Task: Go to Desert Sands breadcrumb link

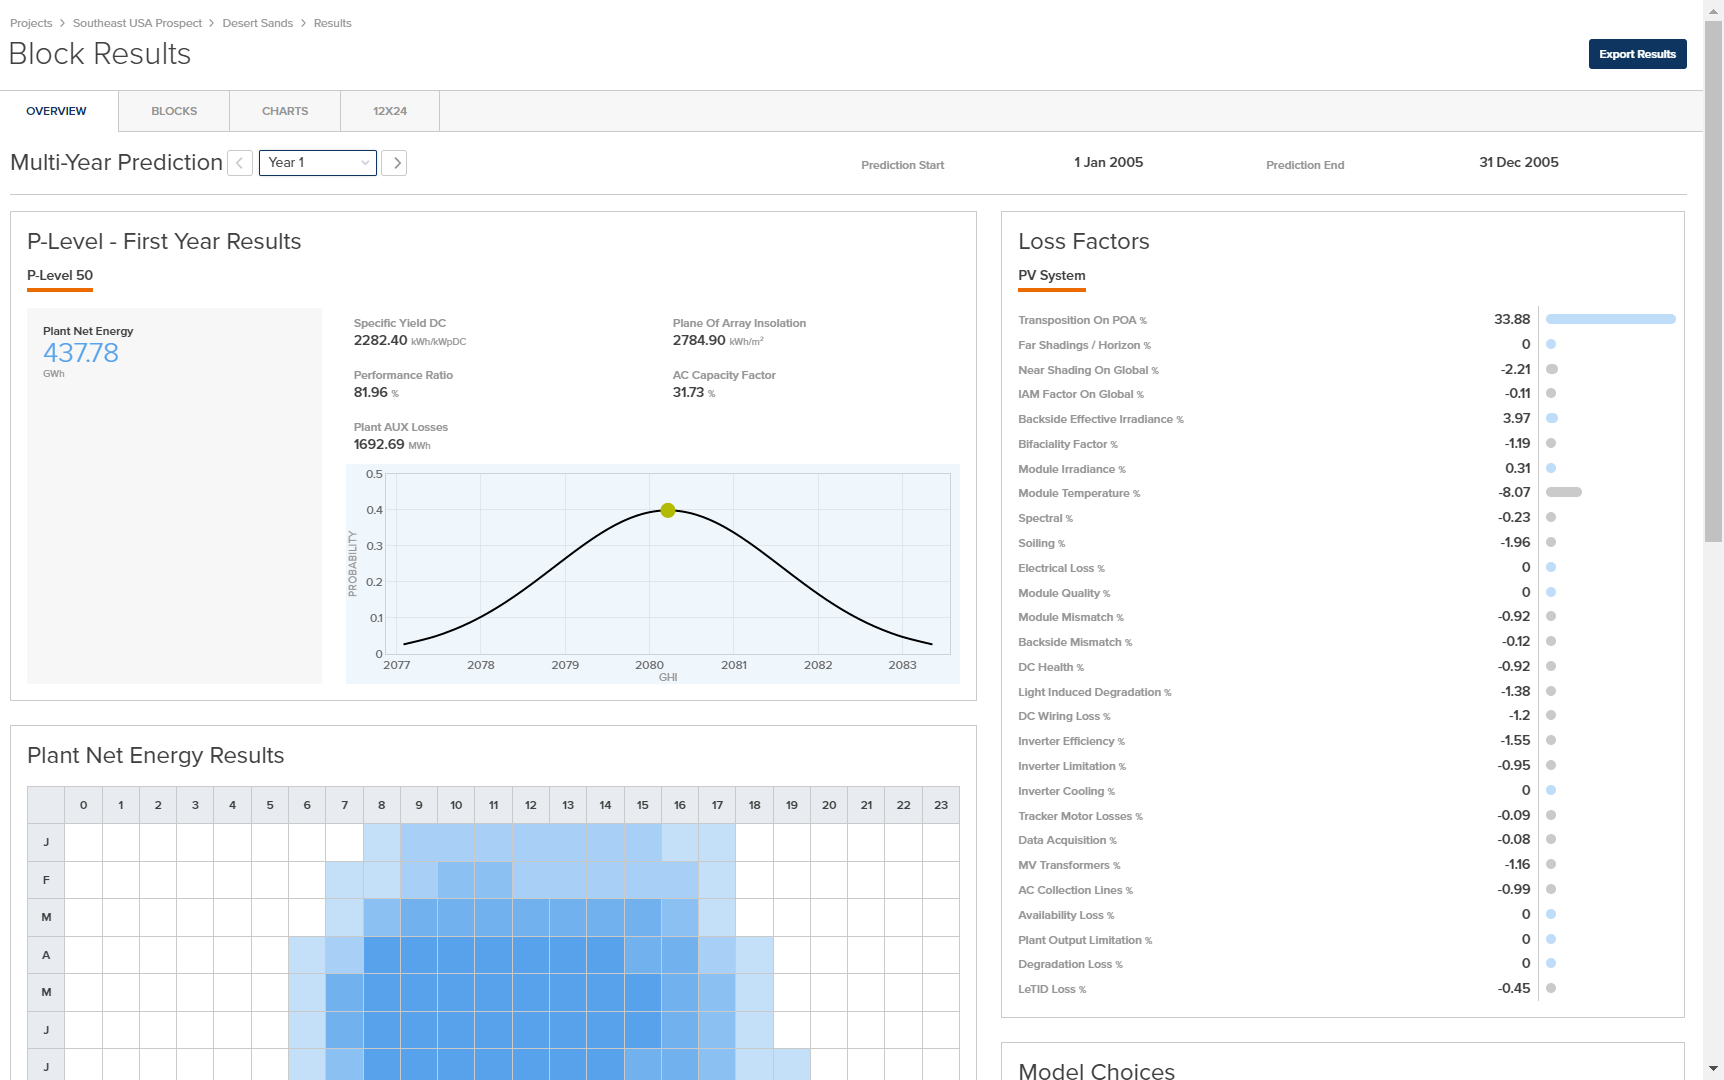Action: click(258, 23)
